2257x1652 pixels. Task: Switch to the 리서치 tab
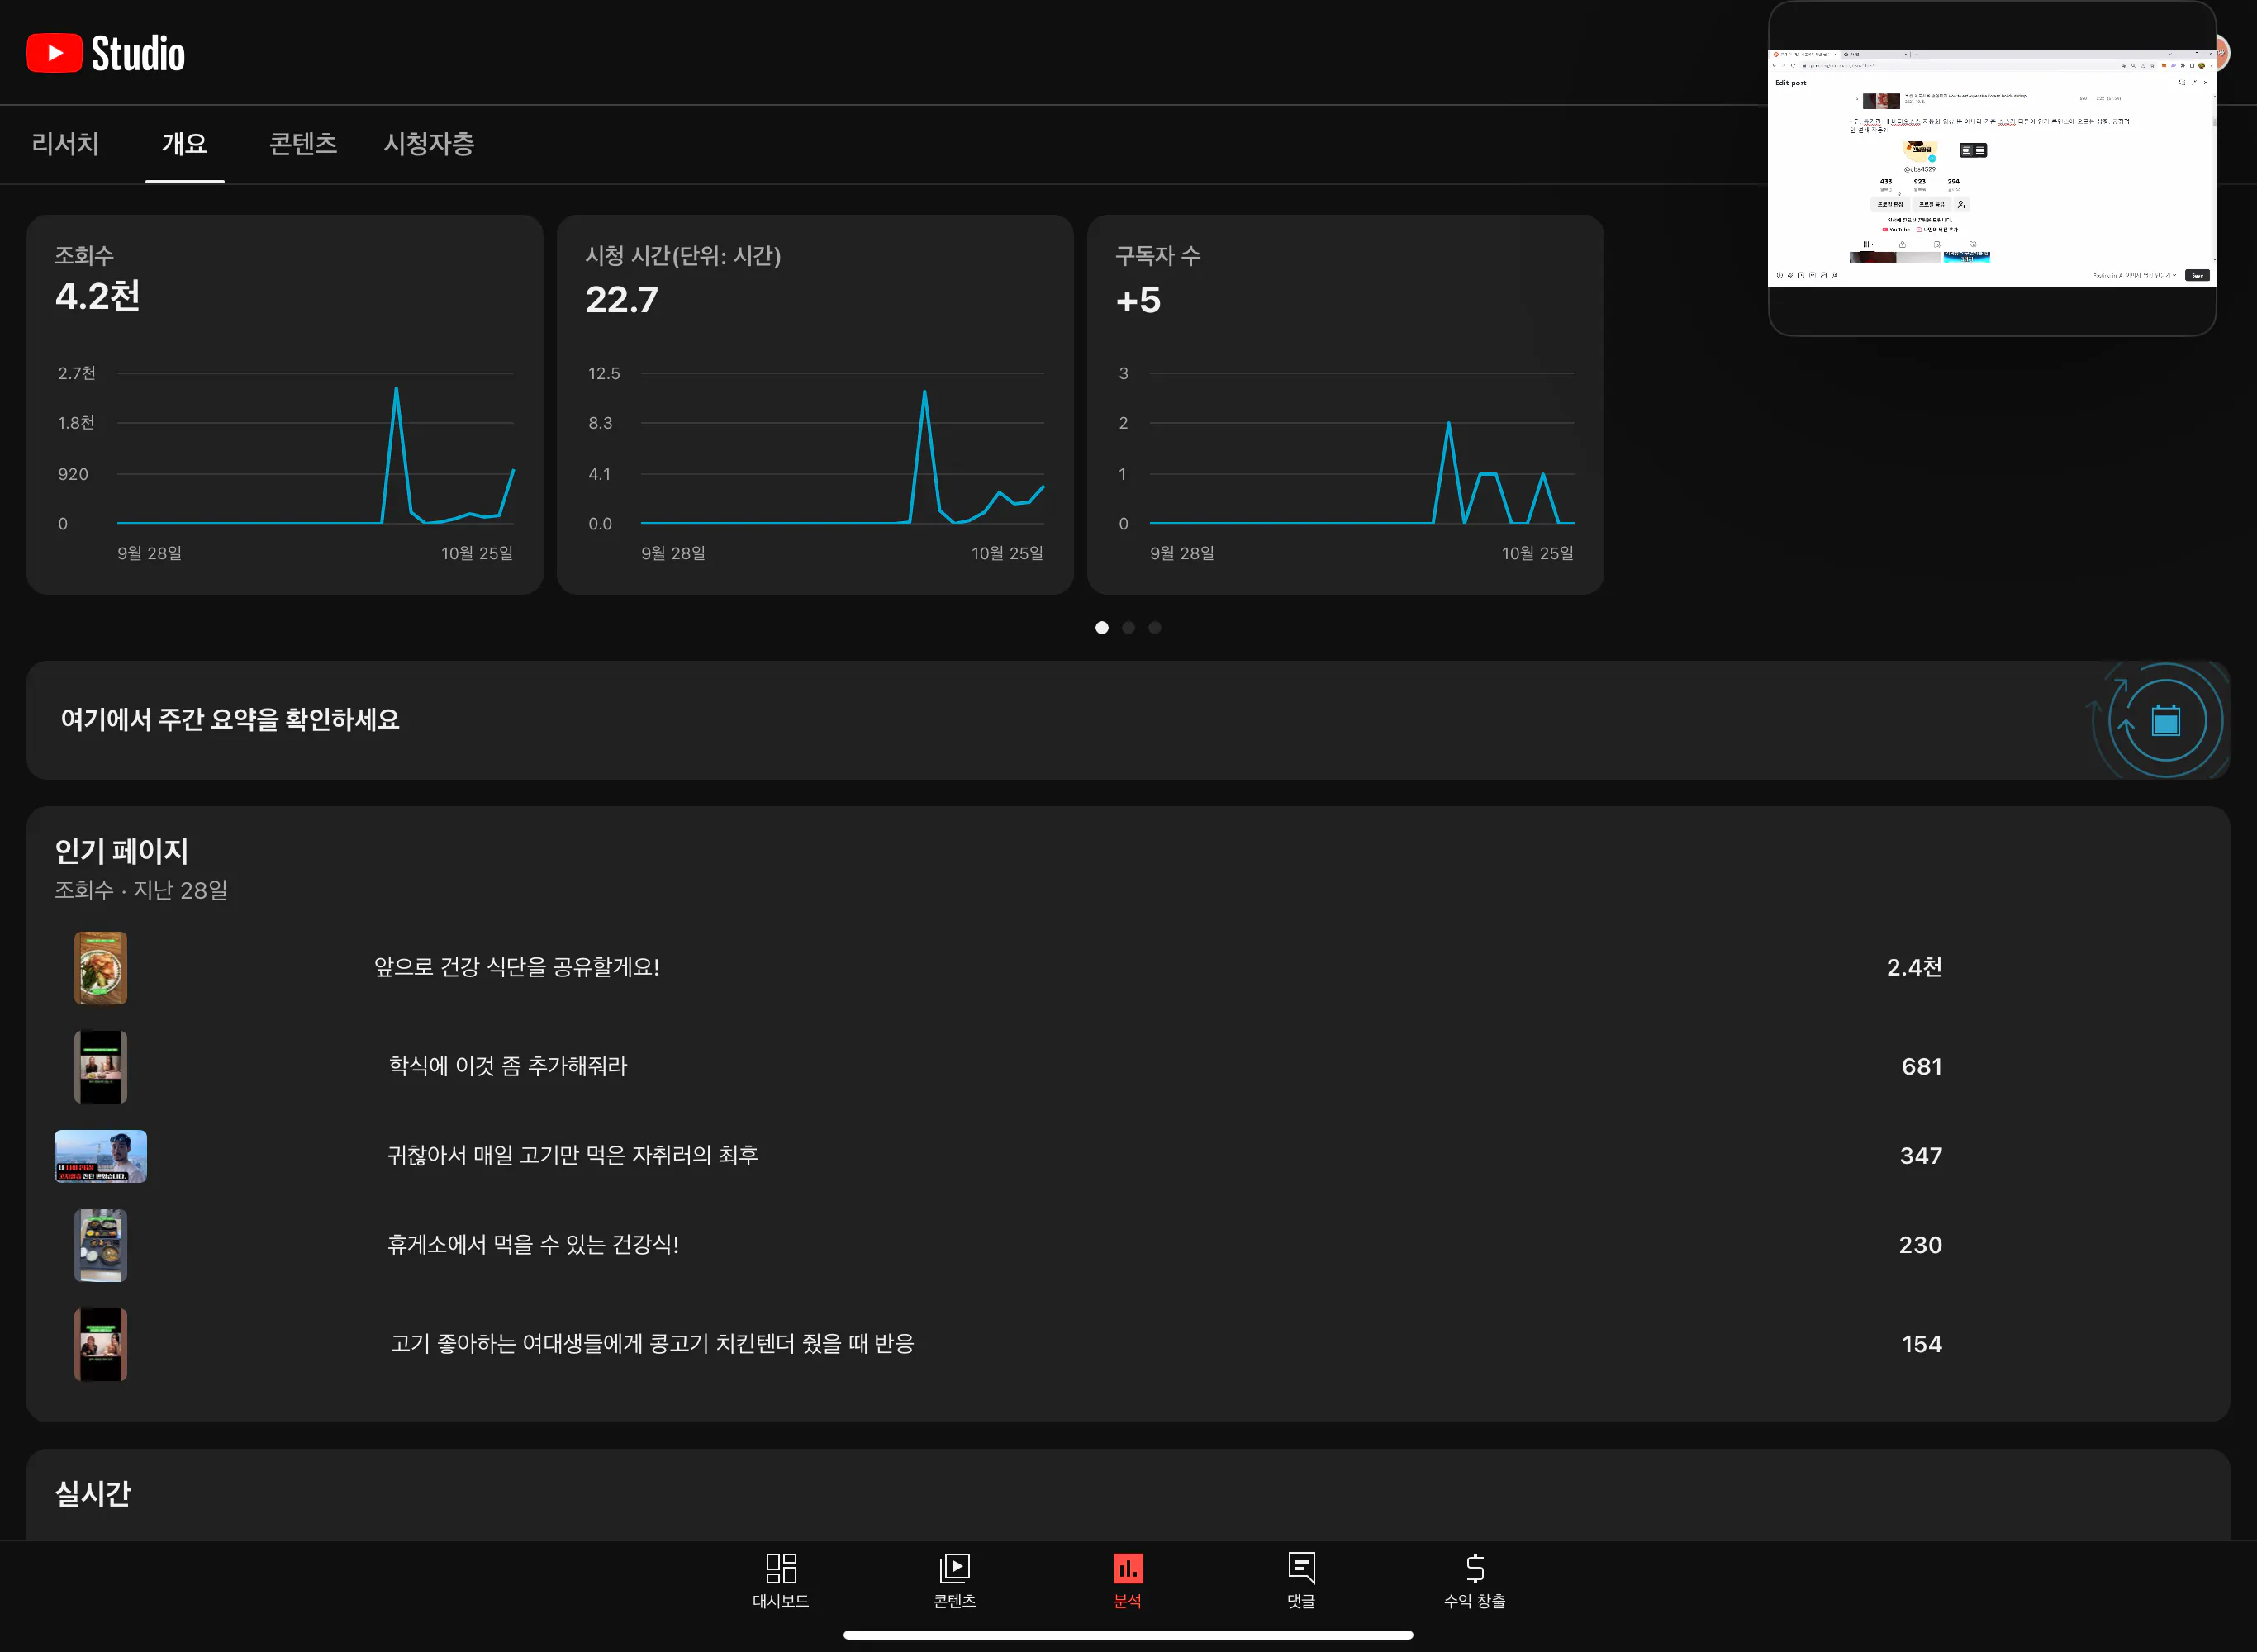(x=65, y=144)
